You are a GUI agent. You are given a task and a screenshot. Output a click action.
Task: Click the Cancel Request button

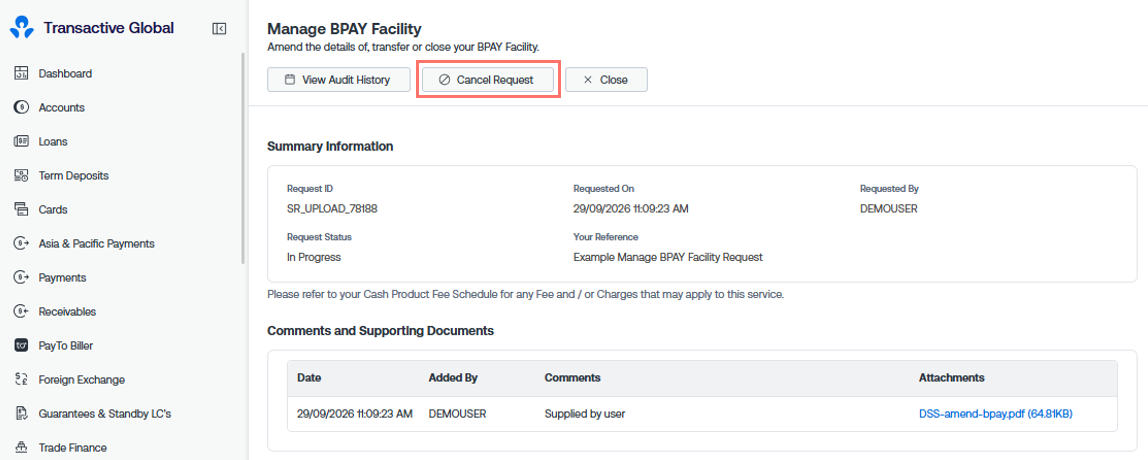(x=488, y=80)
